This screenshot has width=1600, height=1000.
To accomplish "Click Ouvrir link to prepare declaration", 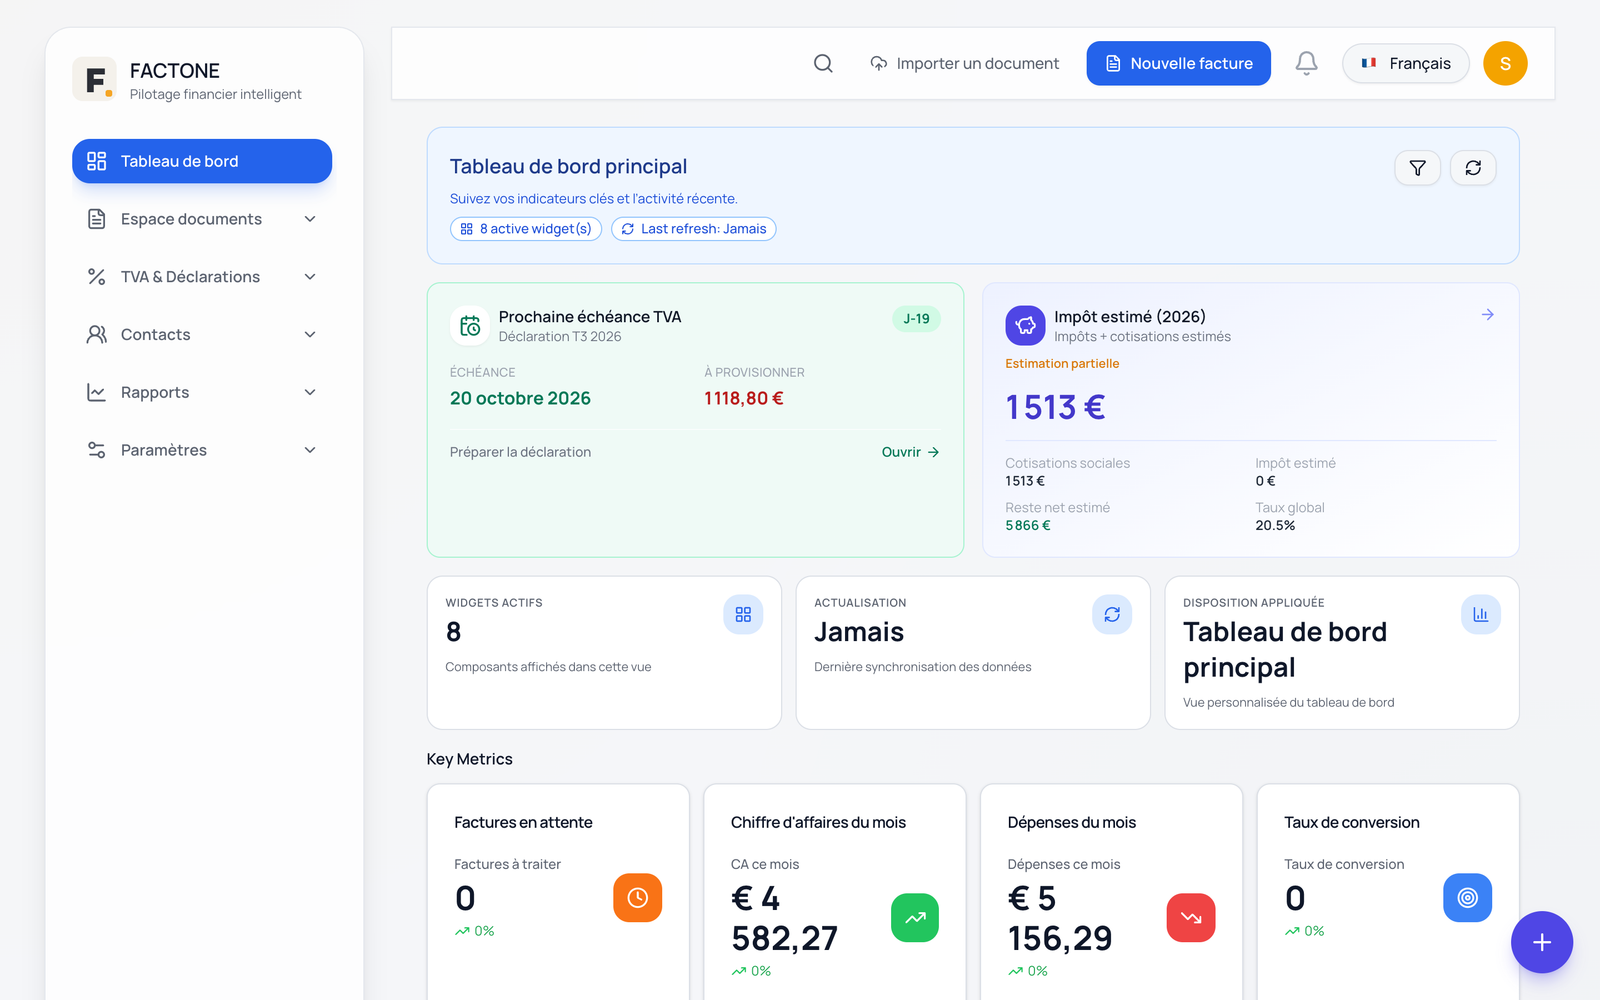I will click(910, 452).
